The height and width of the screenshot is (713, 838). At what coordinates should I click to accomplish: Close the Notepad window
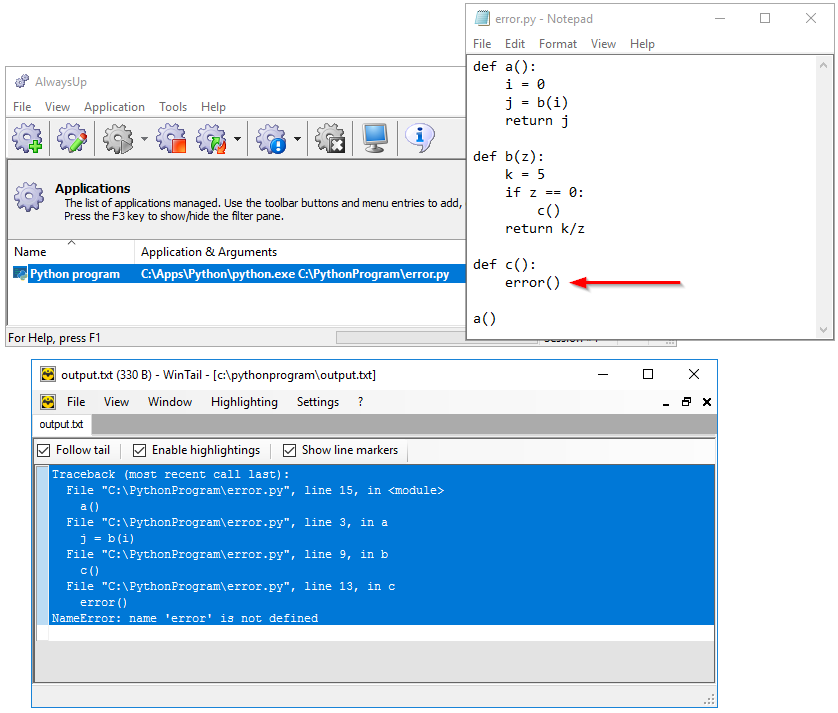tap(811, 18)
